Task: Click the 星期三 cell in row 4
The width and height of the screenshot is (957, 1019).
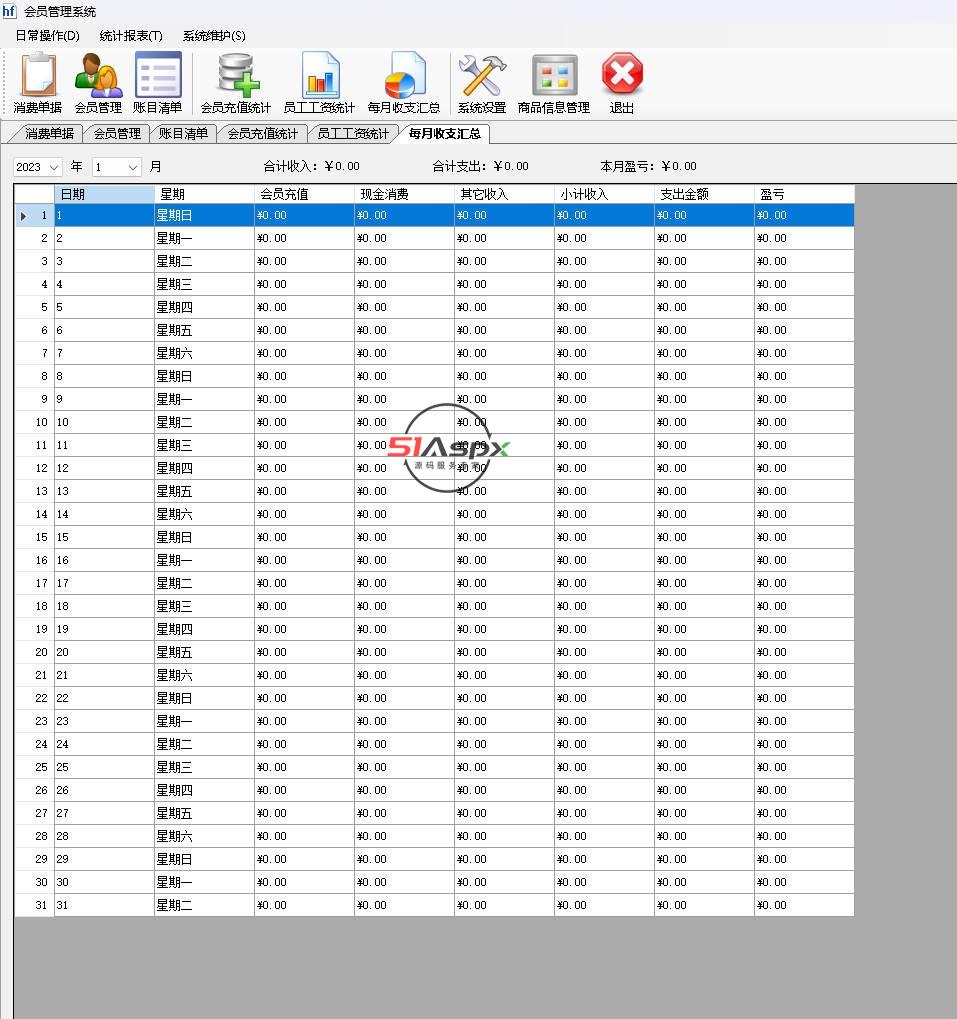Action: pos(204,284)
